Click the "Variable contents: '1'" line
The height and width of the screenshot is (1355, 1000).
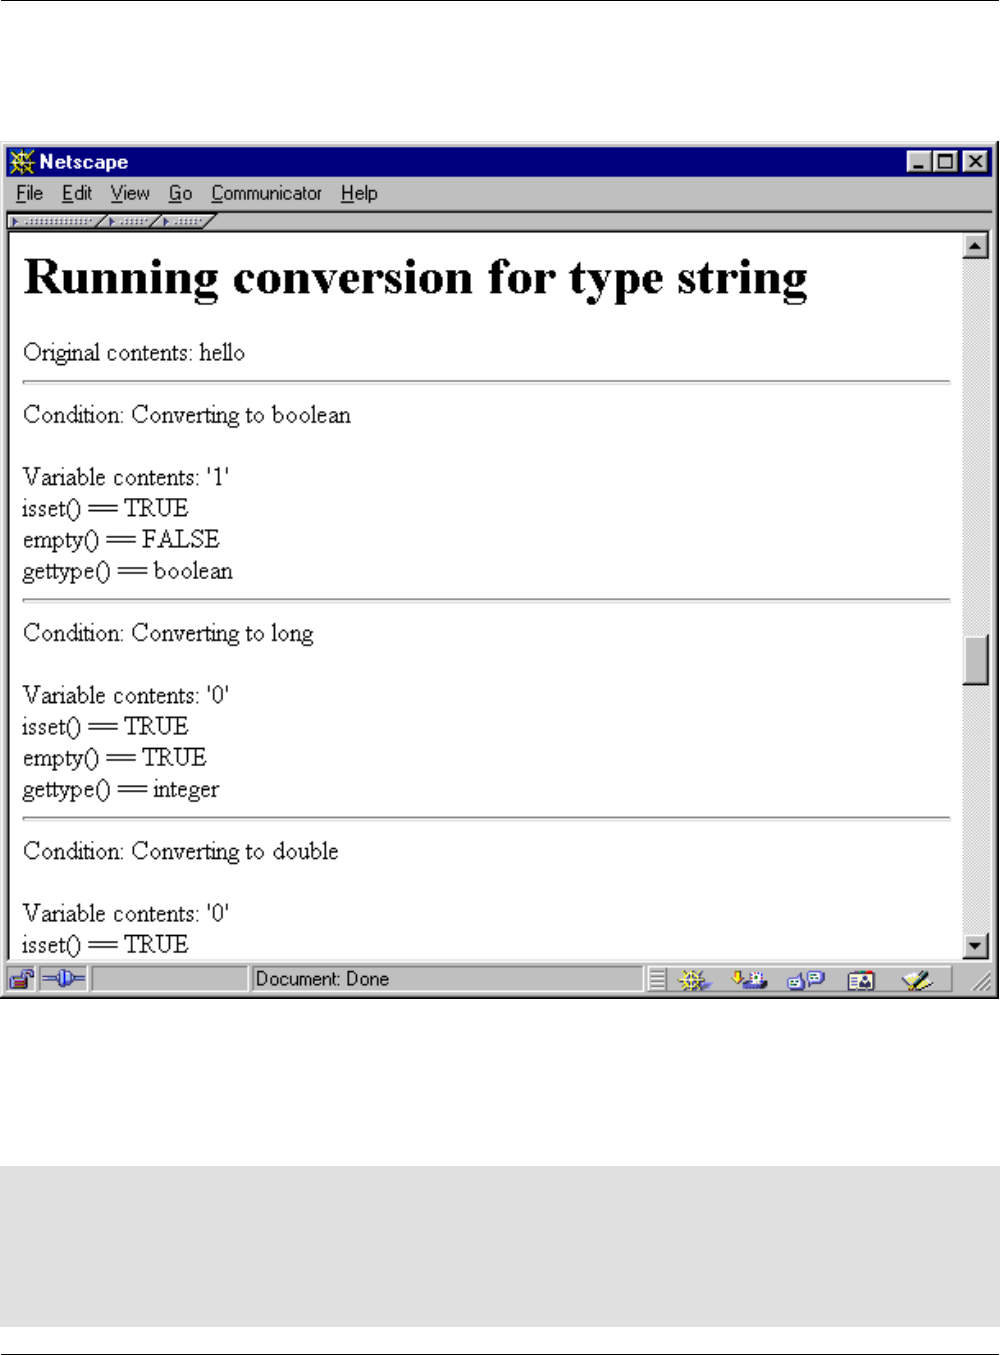click(126, 477)
